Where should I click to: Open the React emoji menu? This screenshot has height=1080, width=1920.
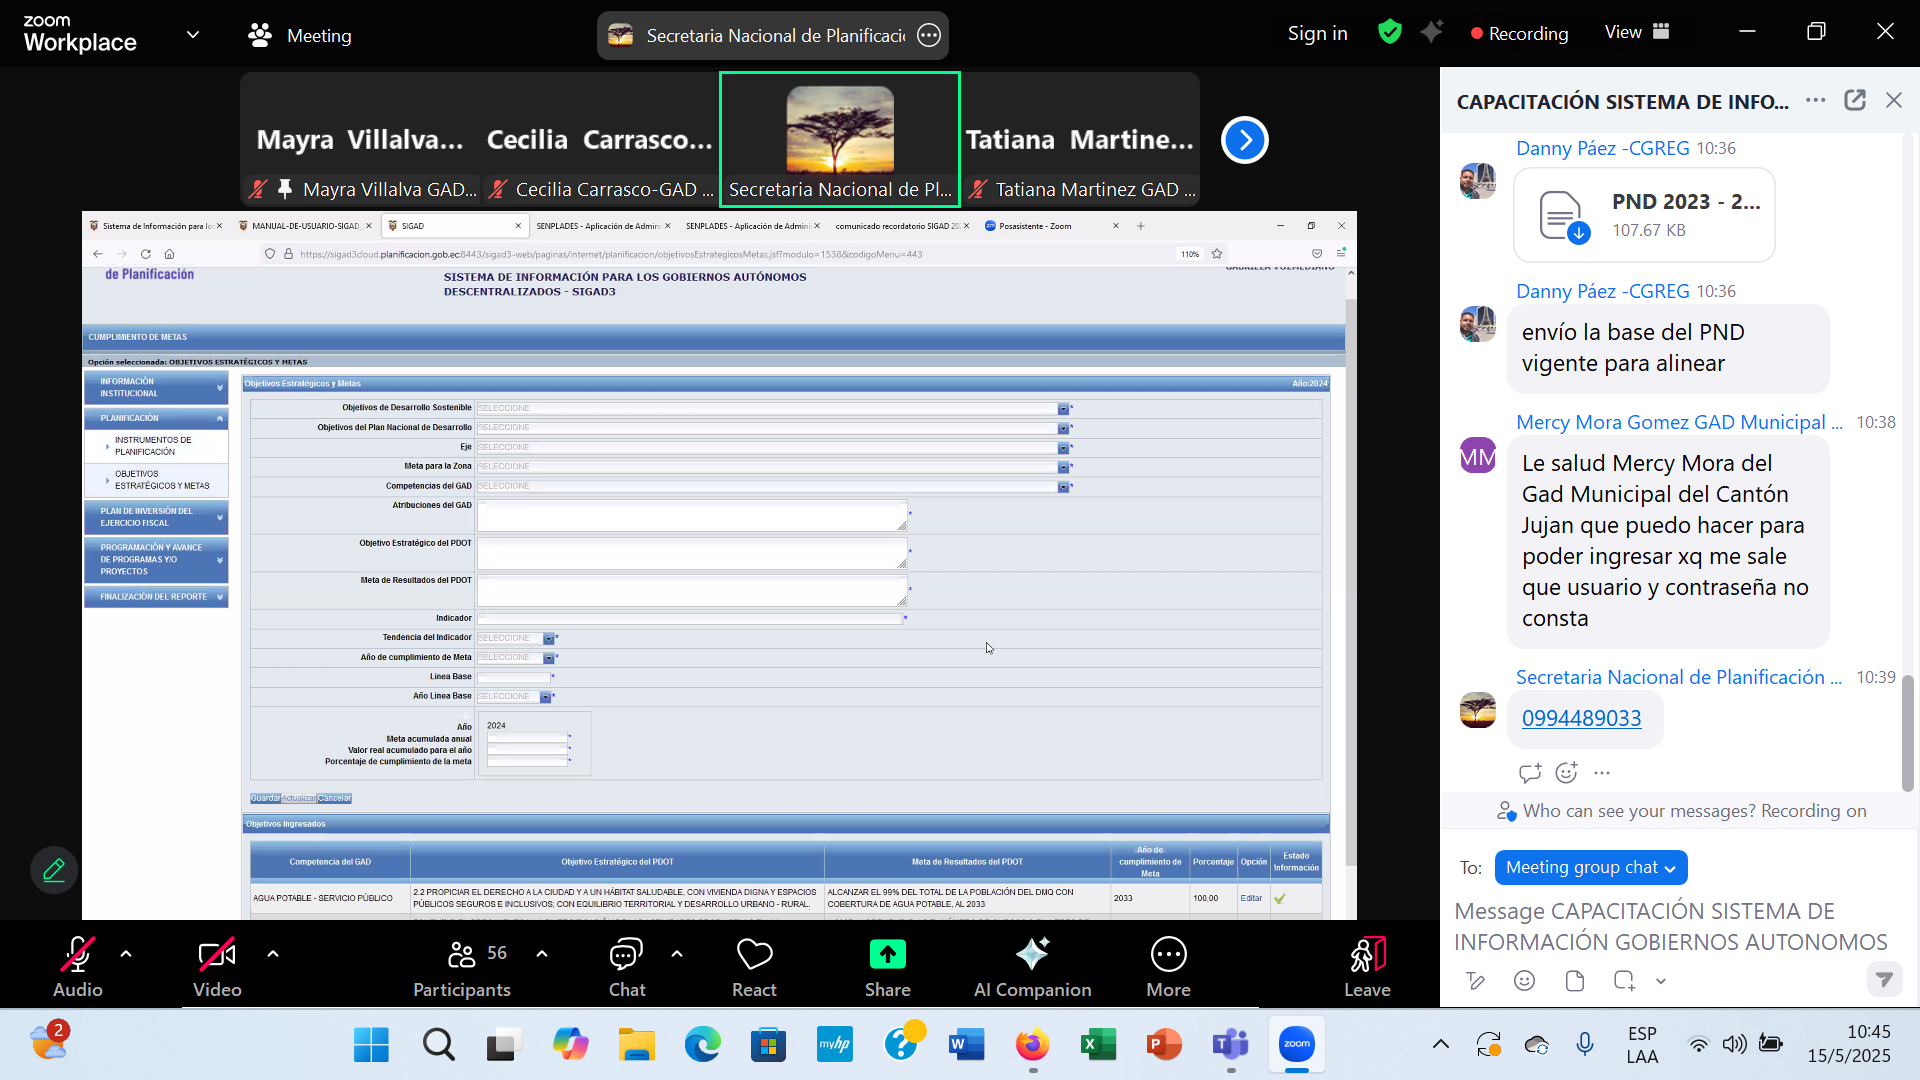(754, 966)
